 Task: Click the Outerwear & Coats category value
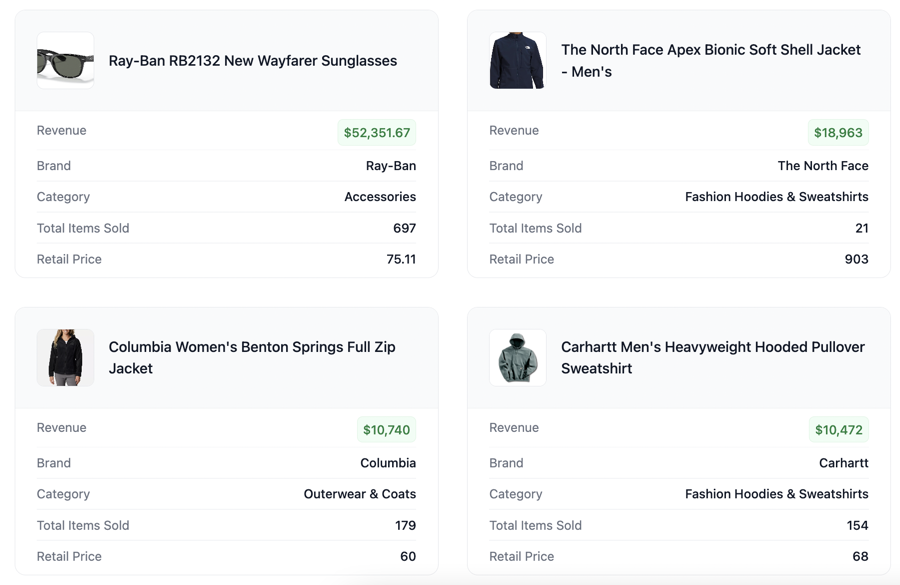tap(359, 494)
